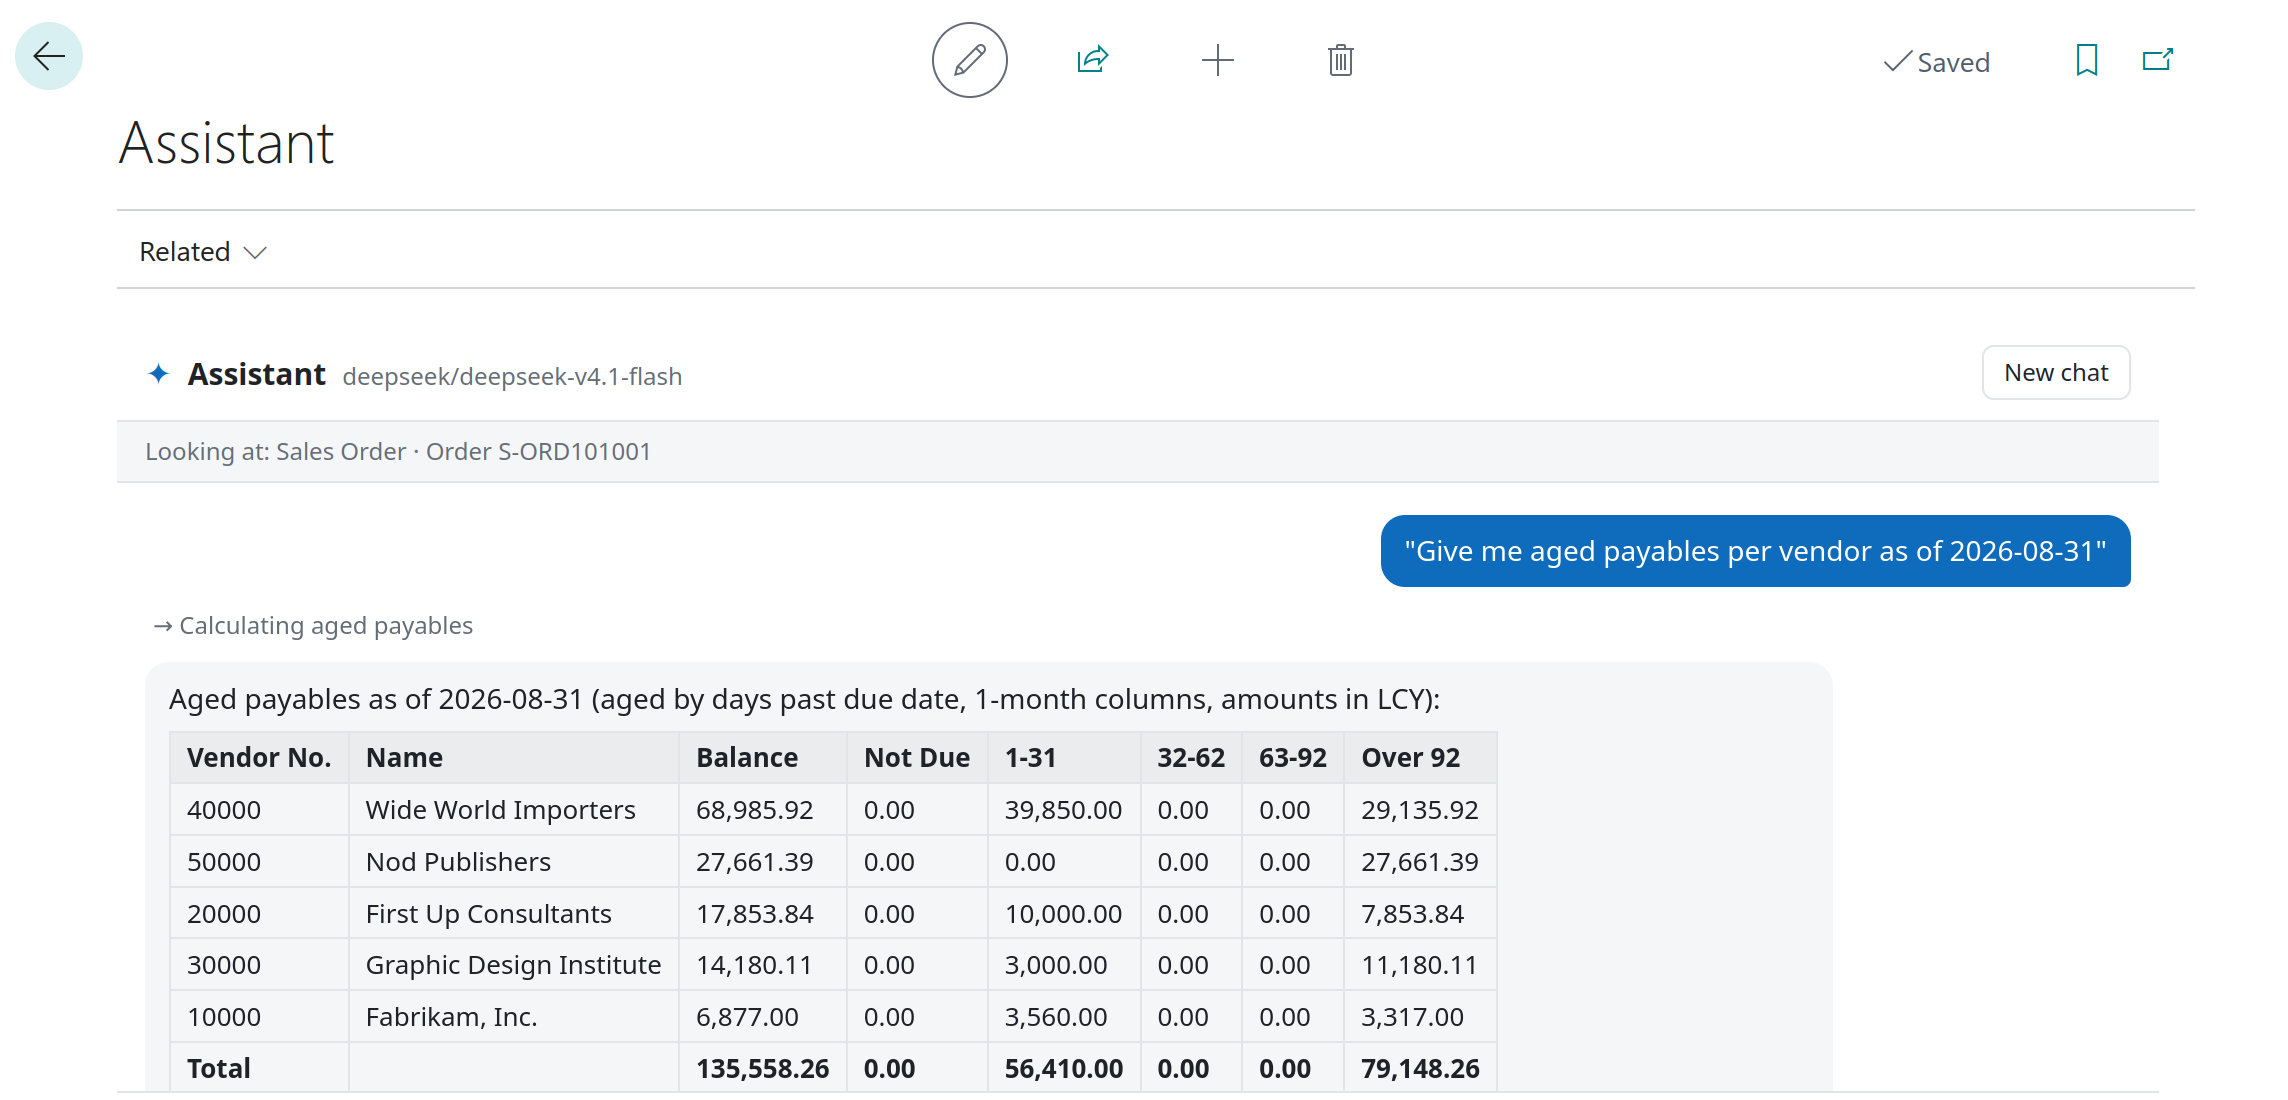Image resolution: width=2288 pixels, height=1100 pixels.
Task: Click the Calculating aged payables step
Action: 313,625
